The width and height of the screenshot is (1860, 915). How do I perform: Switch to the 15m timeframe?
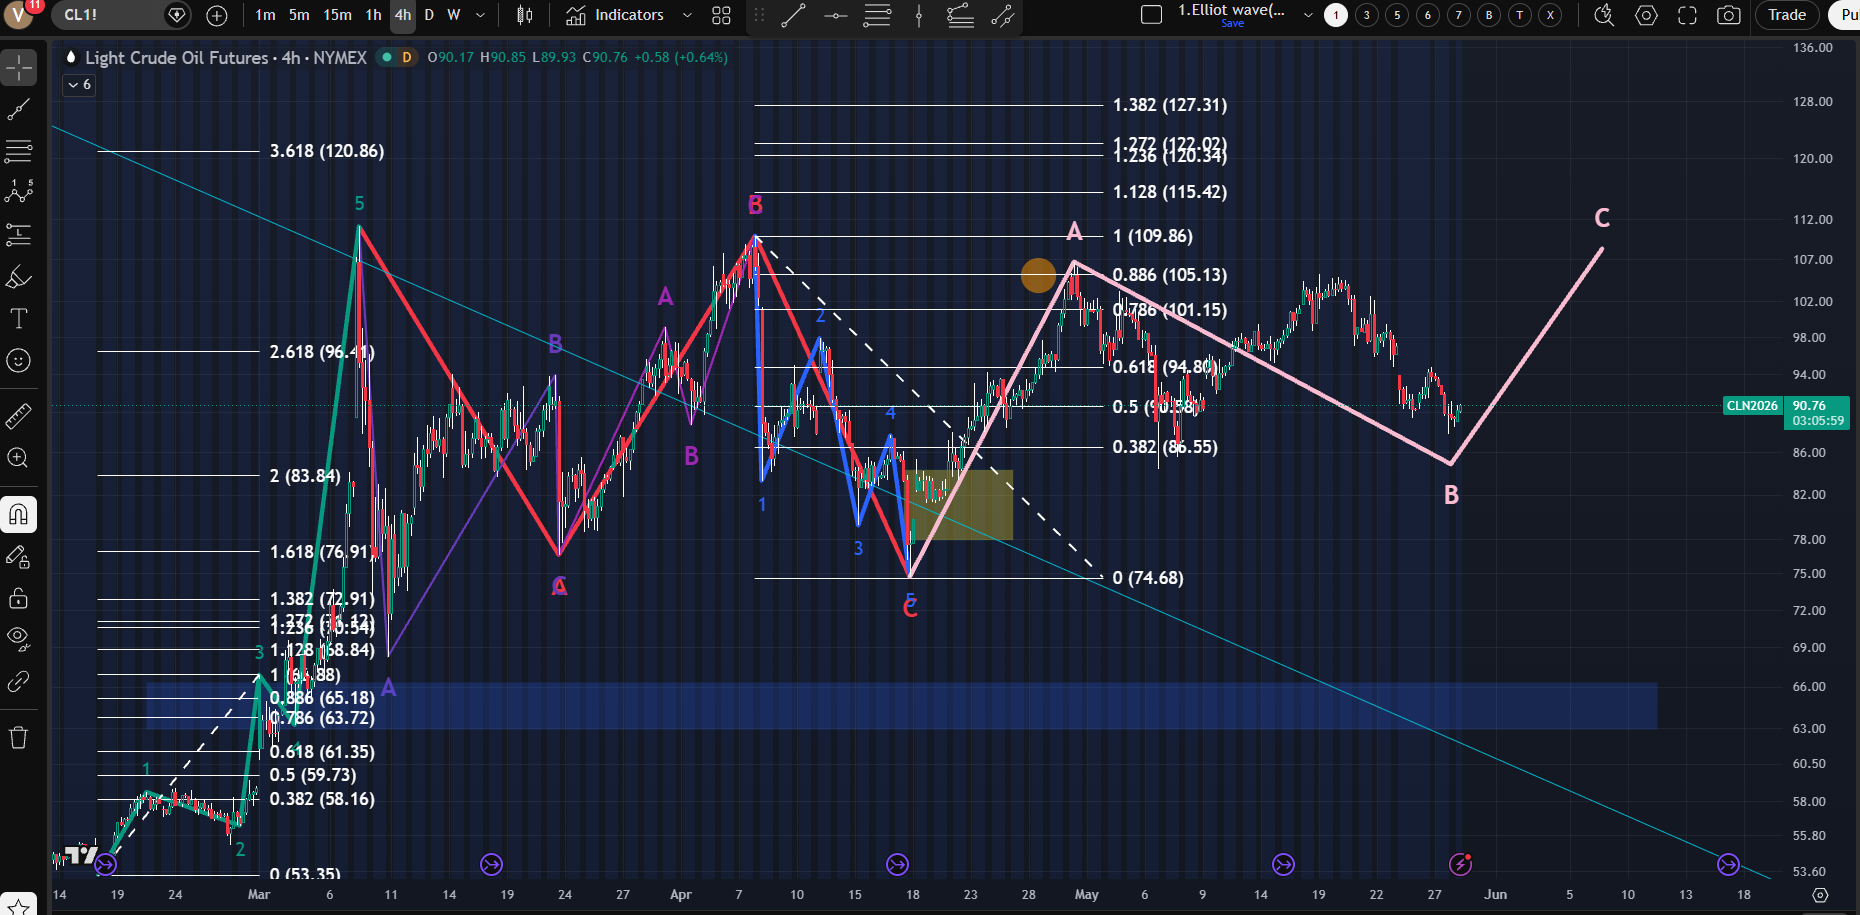(338, 15)
